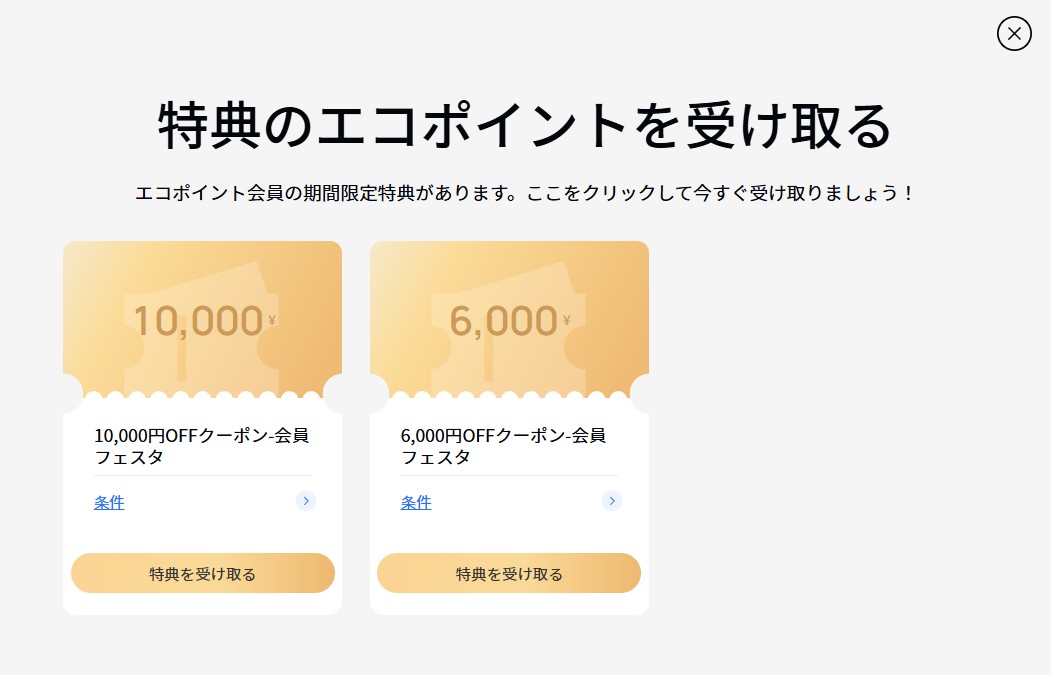The image size is (1051, 675).
Task: Select the golden 6,000 yen coupon image
Action: point(509,319)
